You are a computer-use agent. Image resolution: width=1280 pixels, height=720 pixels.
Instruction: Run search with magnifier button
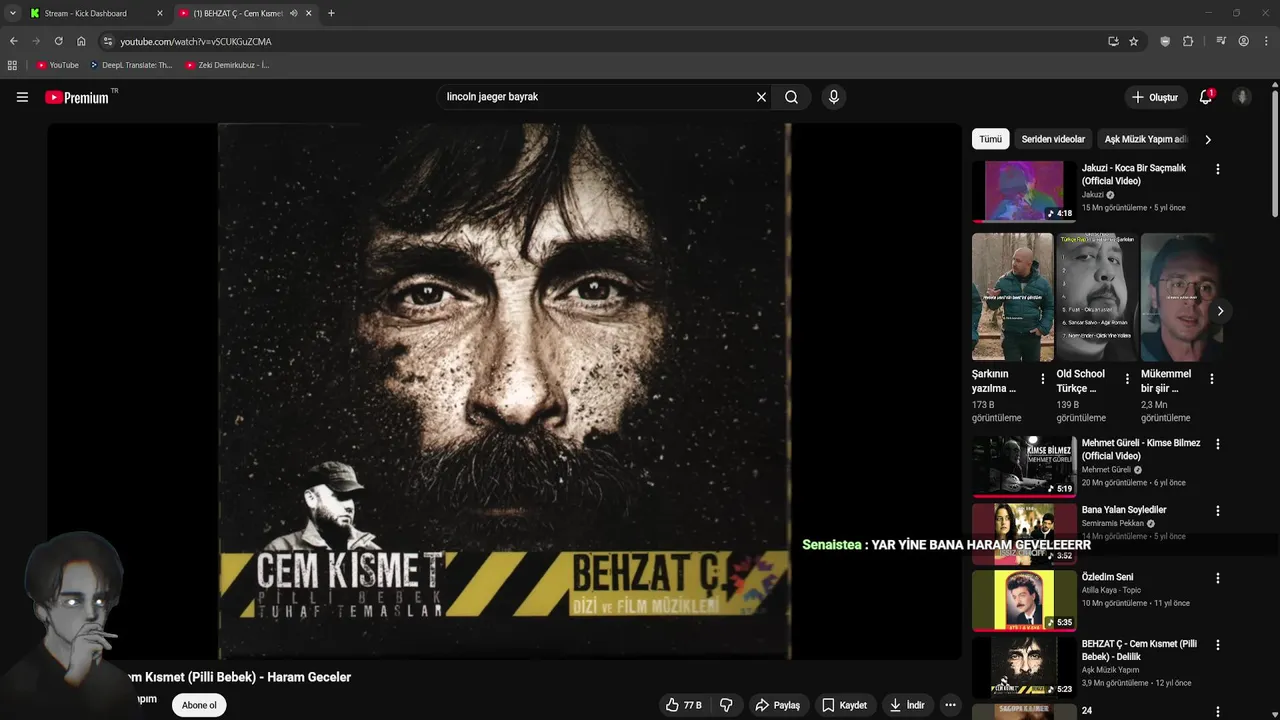point(791,97)
